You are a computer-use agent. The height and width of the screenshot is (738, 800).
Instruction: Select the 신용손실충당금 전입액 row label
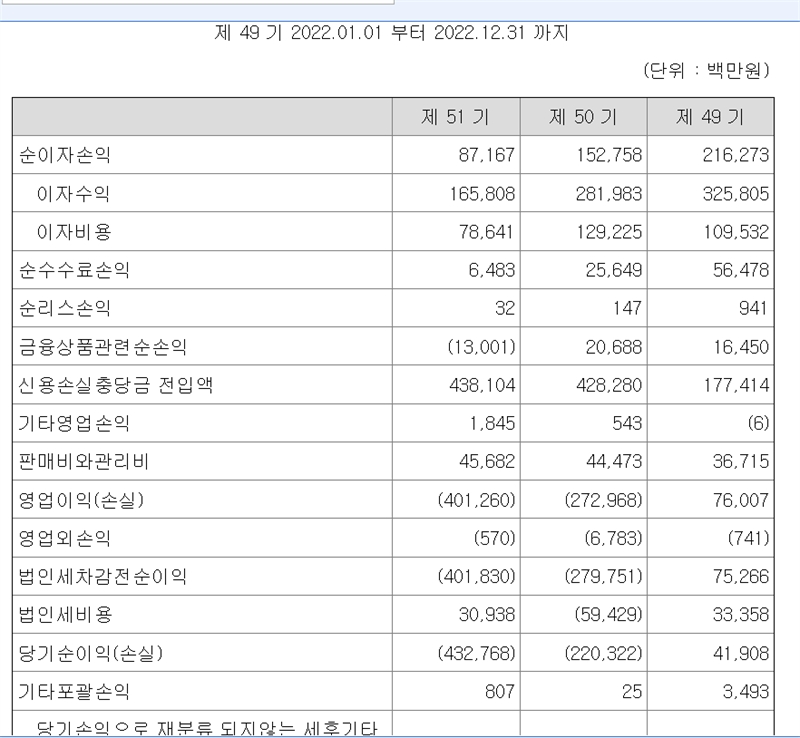pyautogui.click(x=116, y=386)
